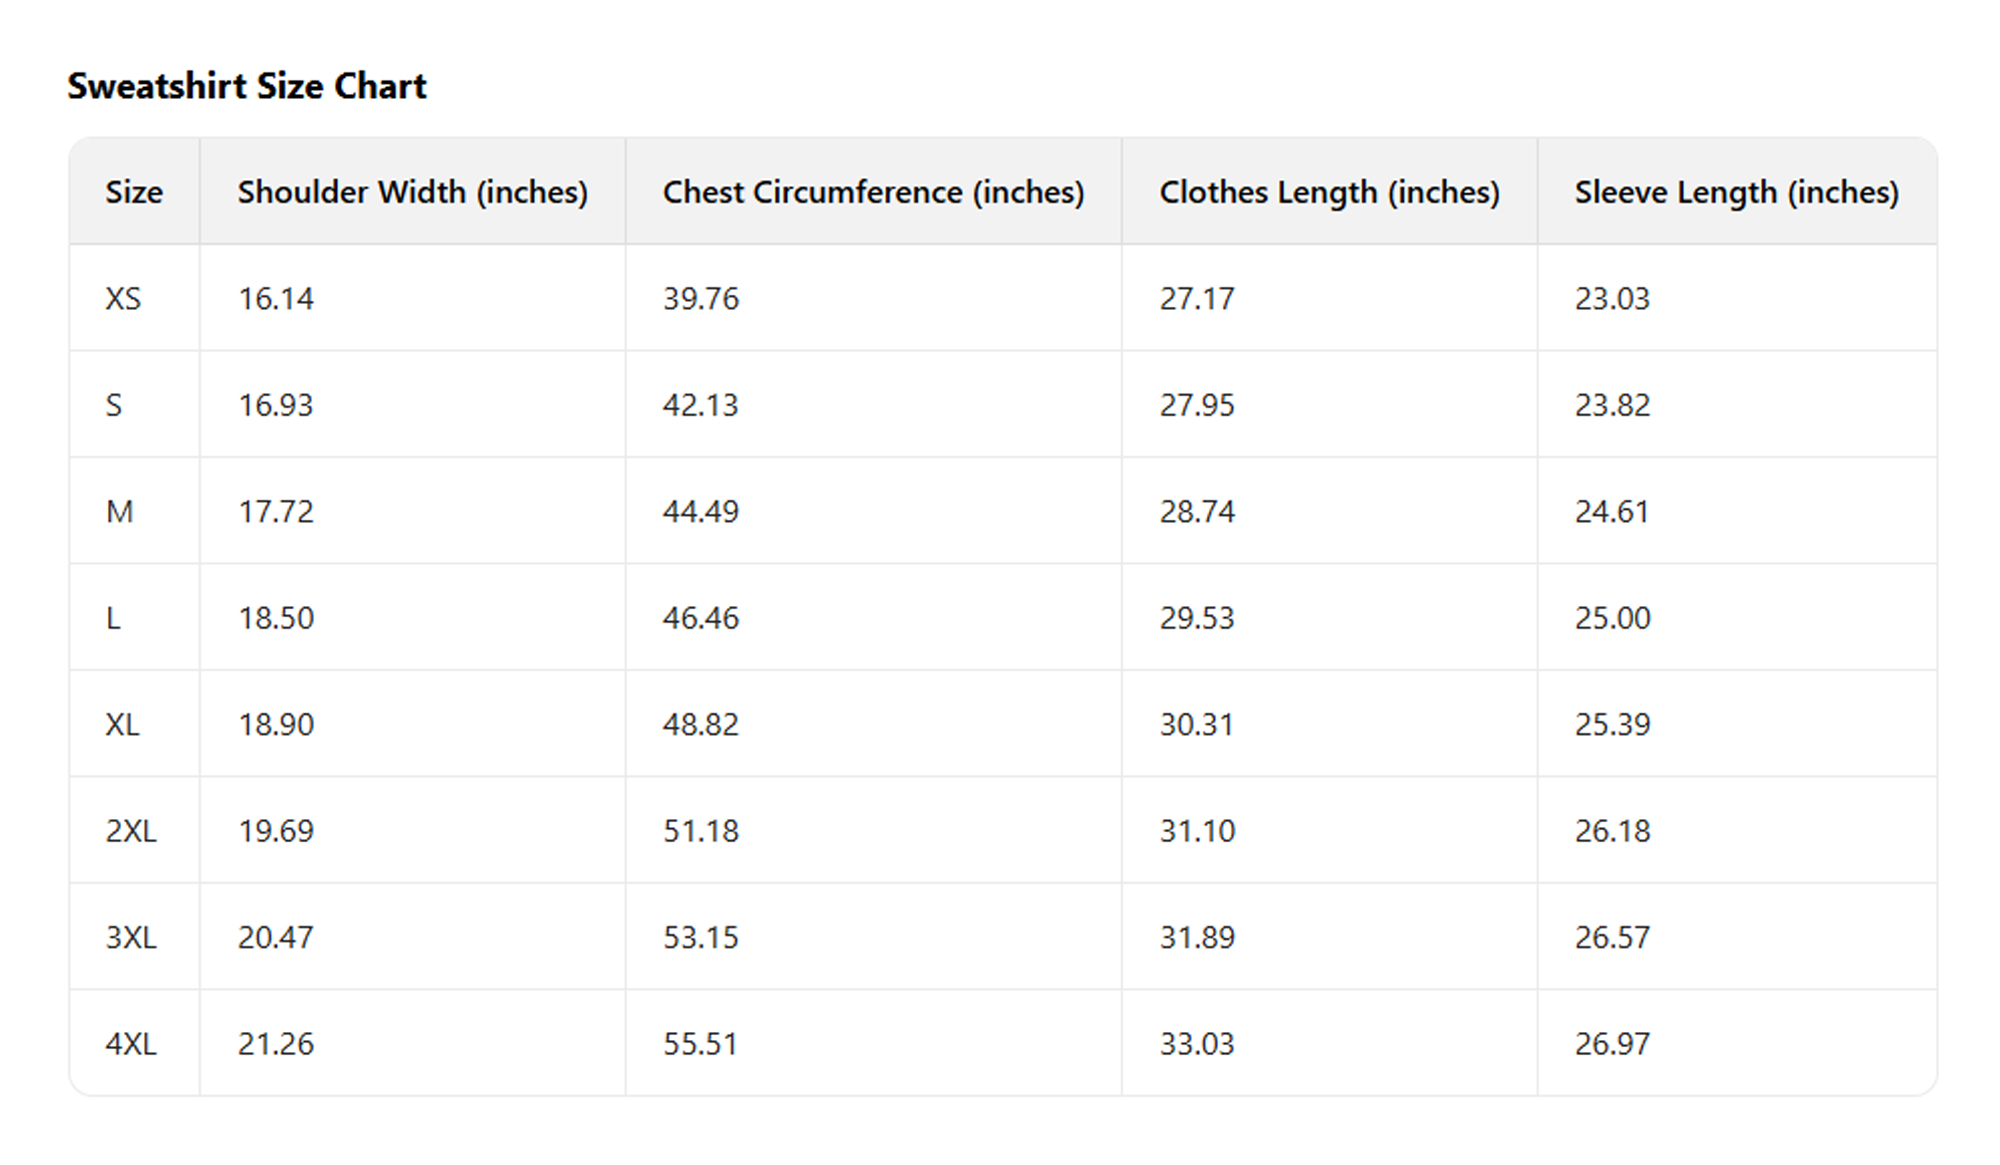The height and width of the screenshot is (1165, 2000).
Task: Select the Size column header
Action: click(134, 192)
